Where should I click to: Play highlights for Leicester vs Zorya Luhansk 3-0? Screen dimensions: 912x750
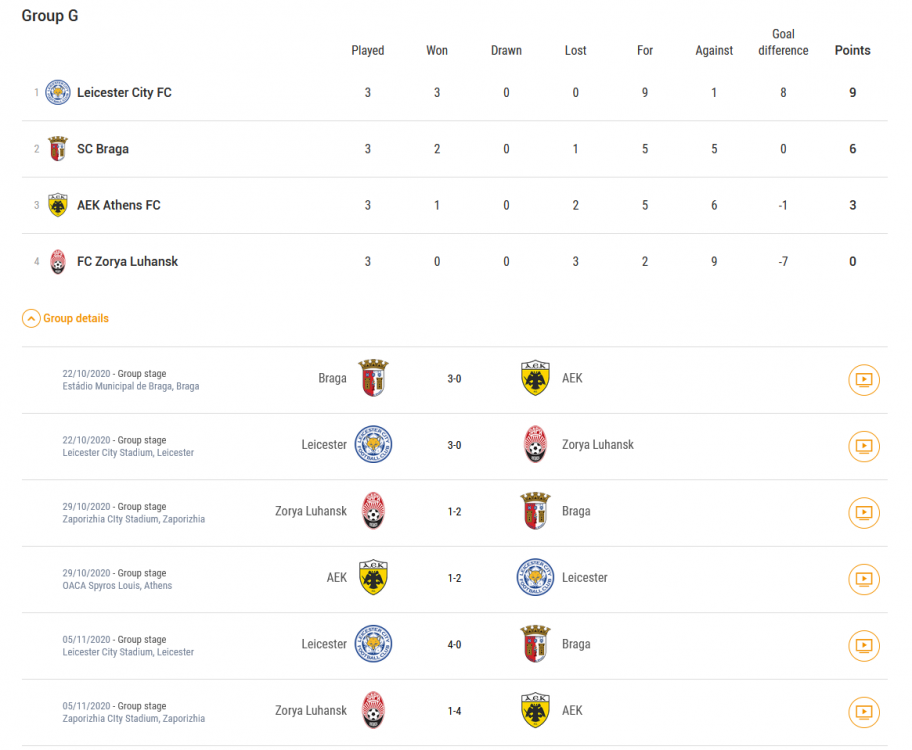tap(864, 446)
